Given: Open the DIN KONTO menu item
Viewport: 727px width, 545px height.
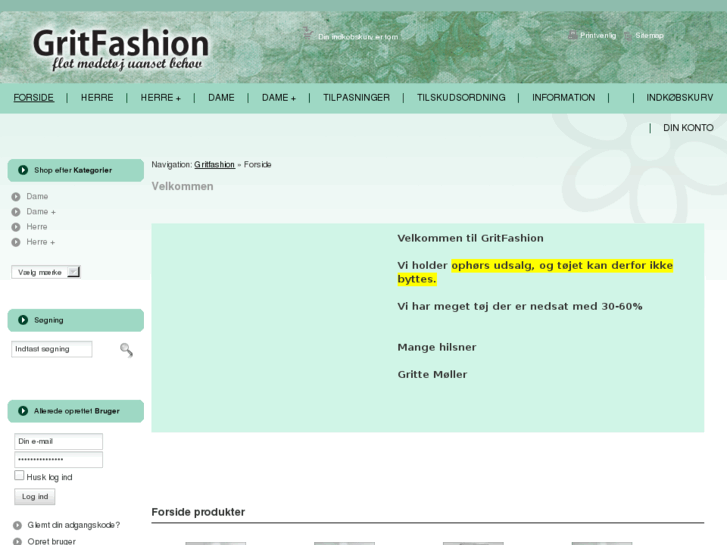Looking at the screenshot, I should pyautogui.click(x=688, y=128).
